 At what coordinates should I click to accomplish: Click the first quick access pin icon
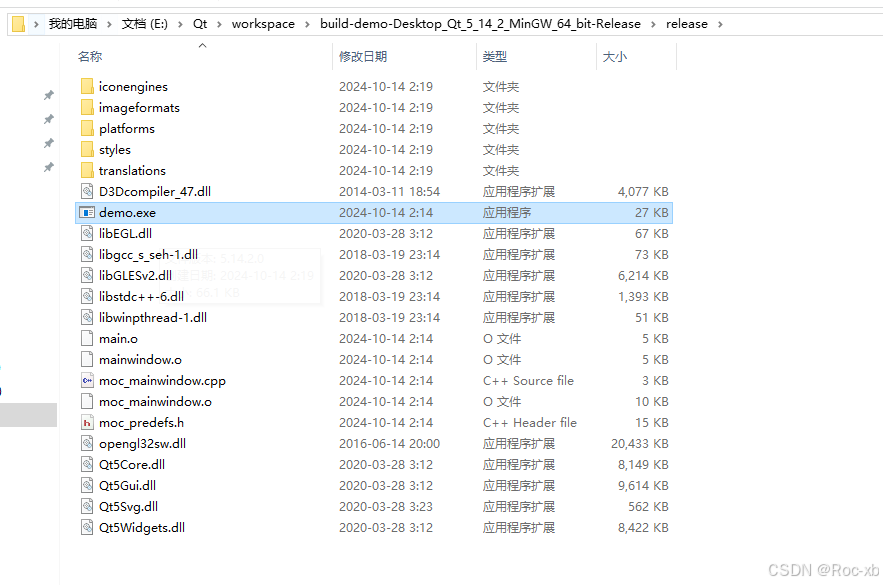(49, 95)
